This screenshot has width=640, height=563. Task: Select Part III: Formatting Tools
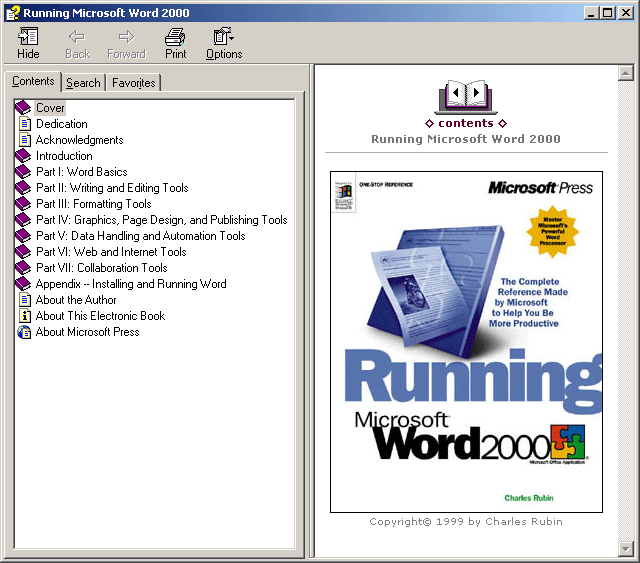point(93,203)
